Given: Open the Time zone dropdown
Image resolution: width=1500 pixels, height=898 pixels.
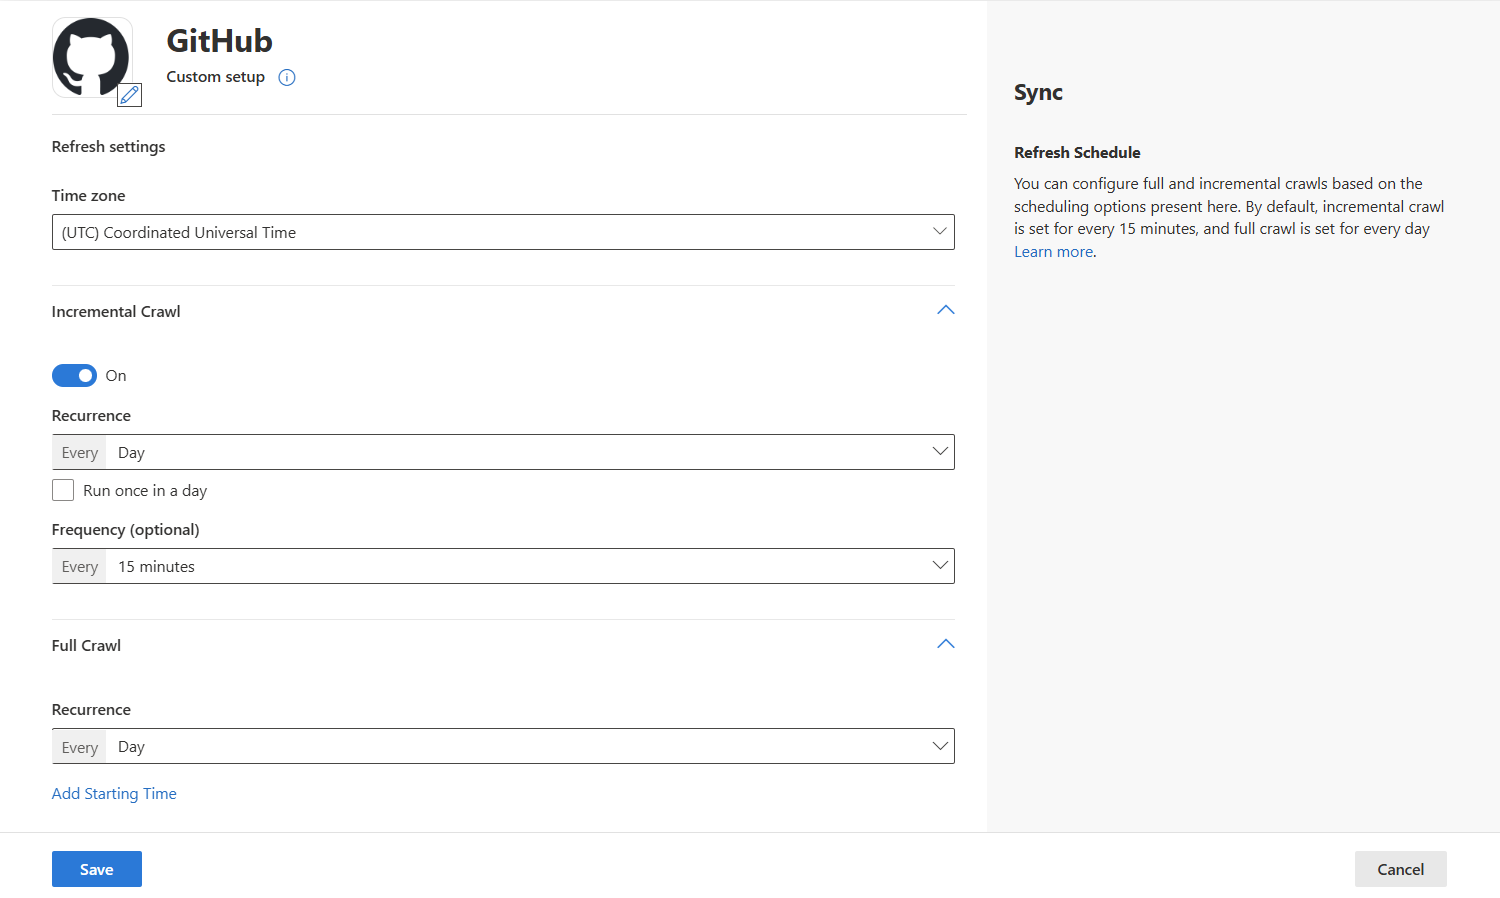Looking at the screenshot, I should (503, 232).
